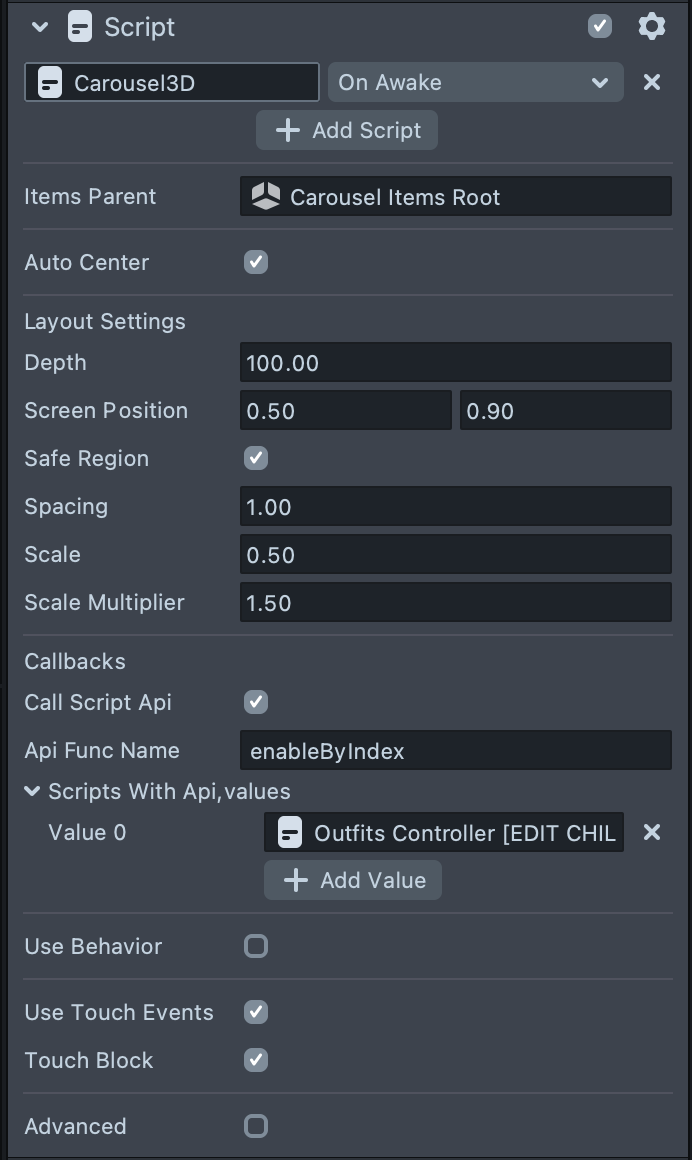This screenshot has width=692, height=1160.
Task: Uncheck the Safe Region option
Action: tap(256, 459)
